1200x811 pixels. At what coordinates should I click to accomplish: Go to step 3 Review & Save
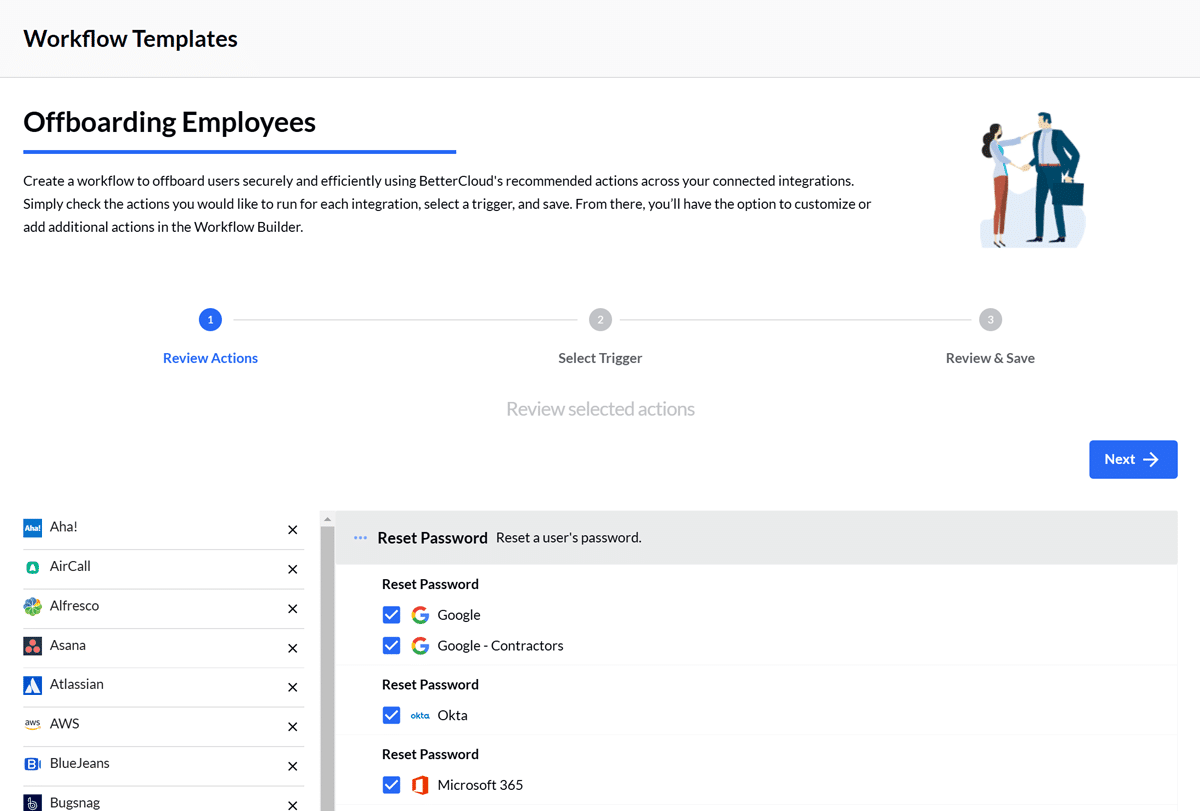(990, 358)
